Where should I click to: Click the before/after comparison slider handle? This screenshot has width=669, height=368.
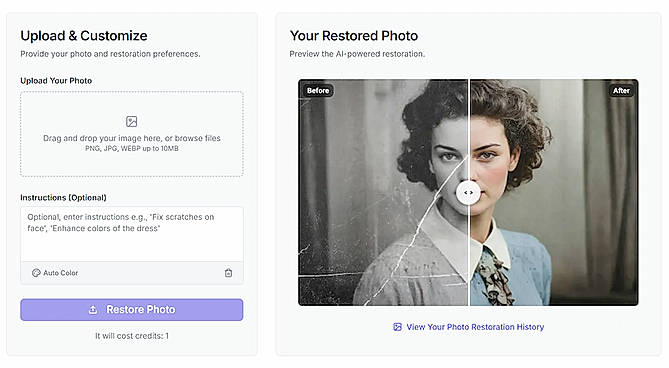pyautogui.click(x=468, y=193)
